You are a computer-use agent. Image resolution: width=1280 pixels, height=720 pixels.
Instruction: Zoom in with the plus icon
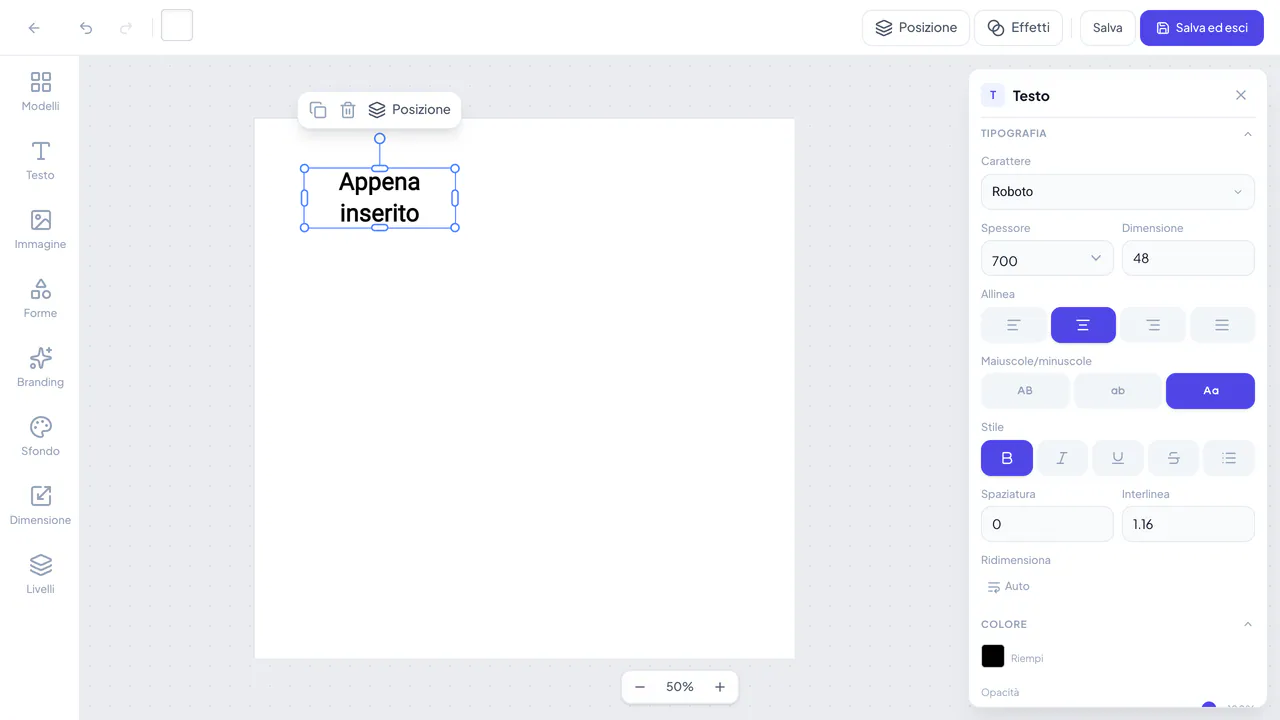click(720, 687)
